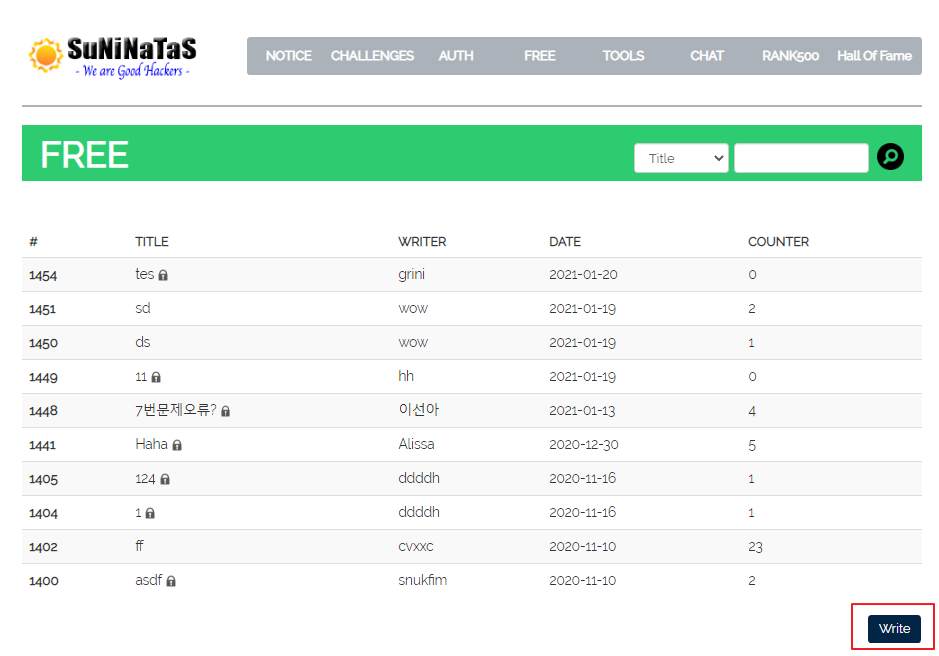Click the COUNTER column header
The width and height of the screenshot is (939, 656).
point(778,242)
